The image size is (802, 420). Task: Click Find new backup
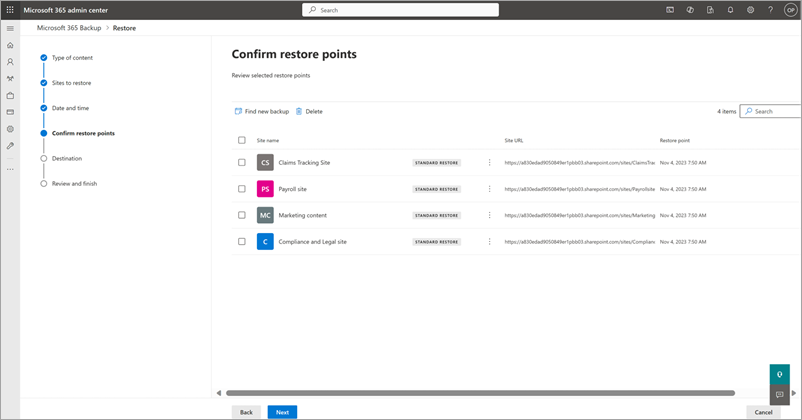(x=262, y=111)
